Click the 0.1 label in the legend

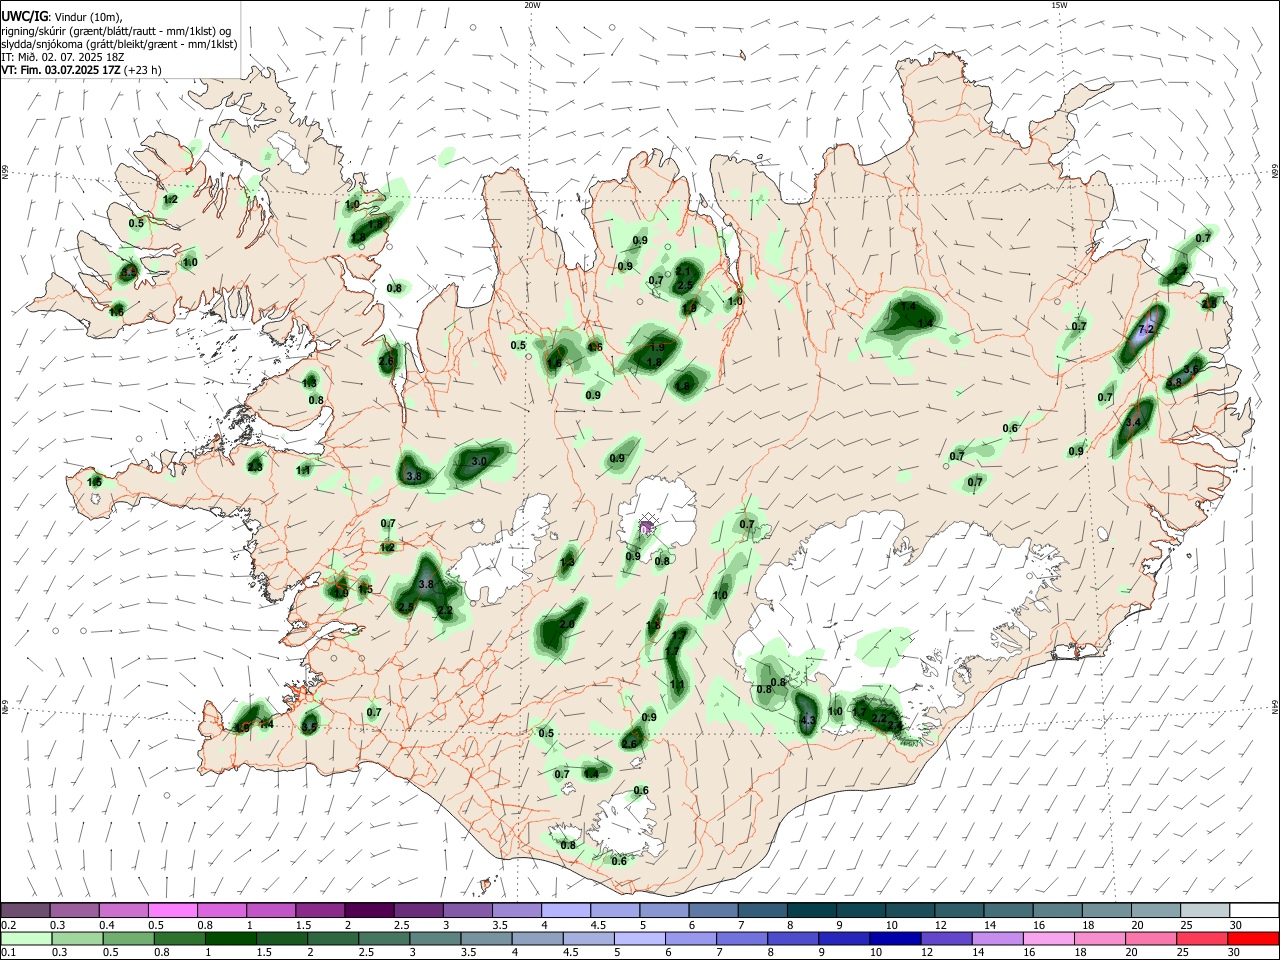point(8,952)
